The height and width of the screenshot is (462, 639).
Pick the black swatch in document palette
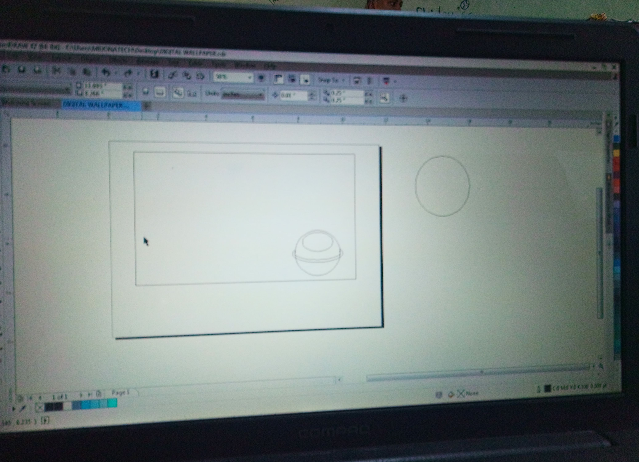(x=50, y=406)
